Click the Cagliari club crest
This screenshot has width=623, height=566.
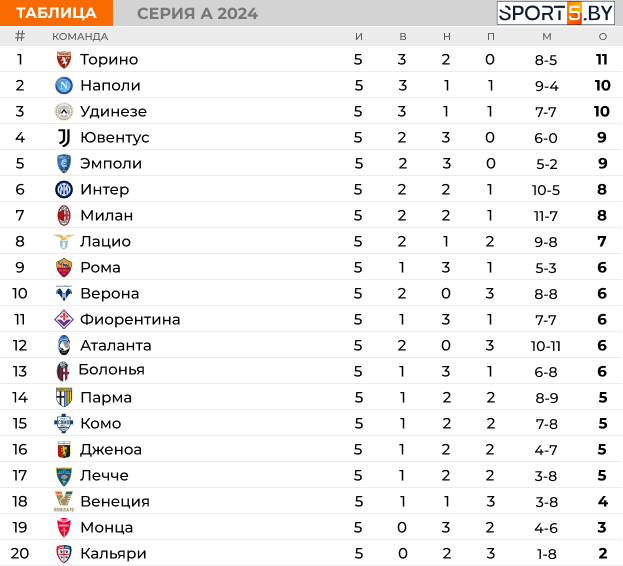(64, 553)
